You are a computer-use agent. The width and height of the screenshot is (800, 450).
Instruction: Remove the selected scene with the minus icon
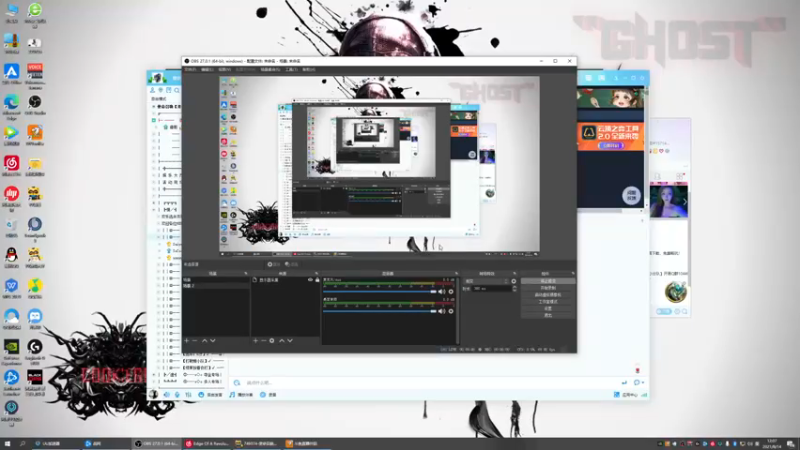194,340
